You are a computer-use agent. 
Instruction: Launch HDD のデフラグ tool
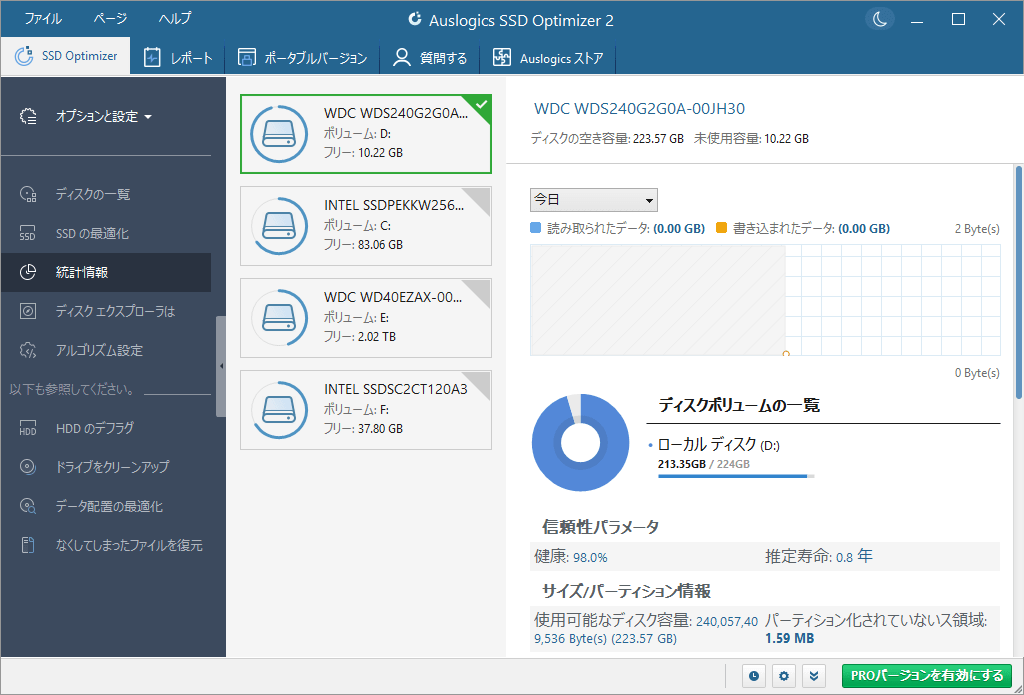click(94, 428)
